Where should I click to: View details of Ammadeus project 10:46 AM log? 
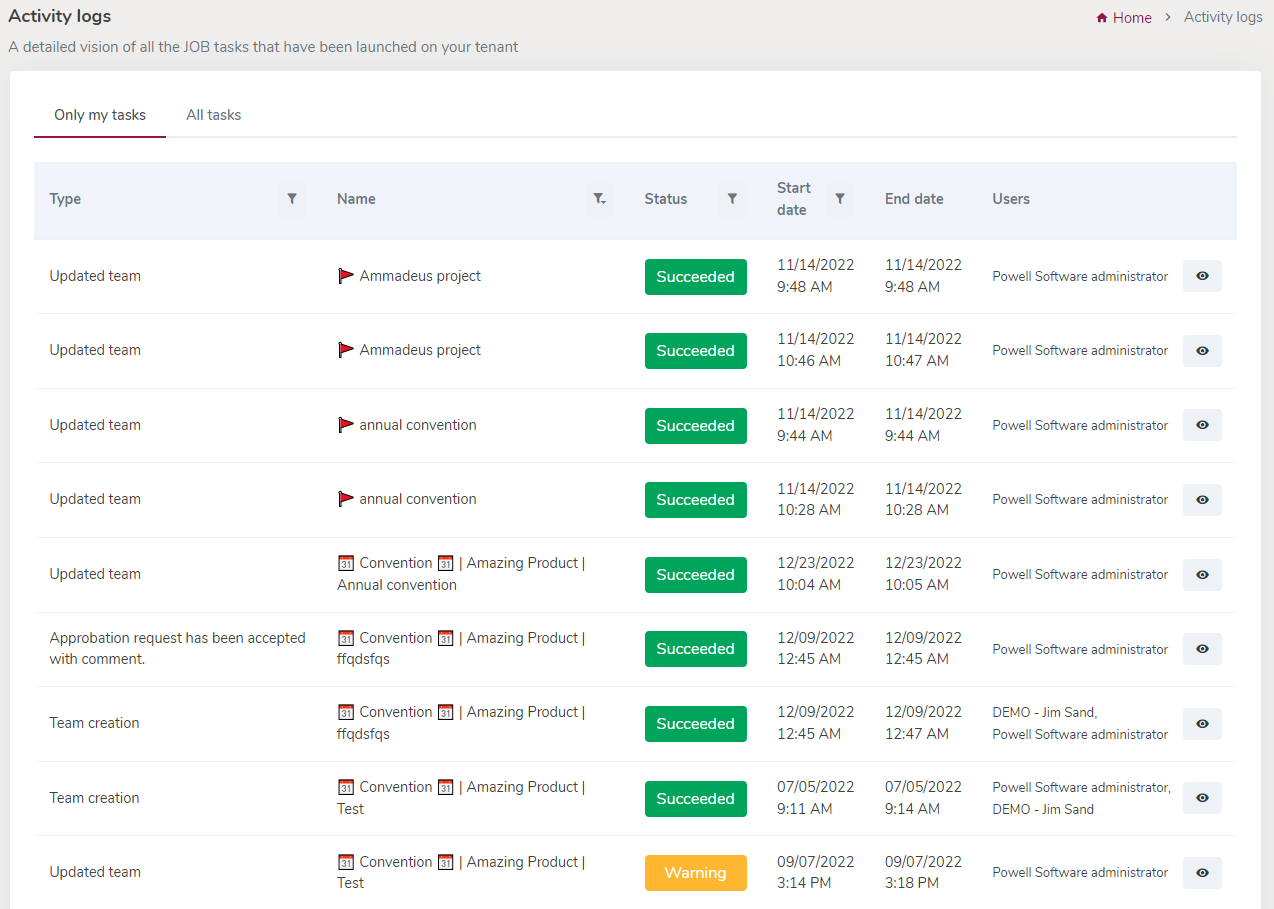[1202, 351]
